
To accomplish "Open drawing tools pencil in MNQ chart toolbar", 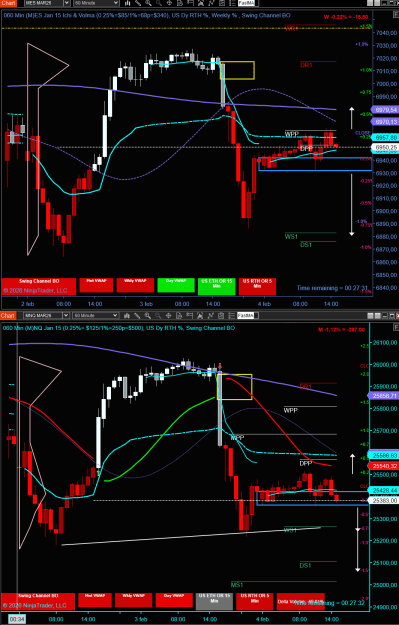I will click(x=138, y=316).
